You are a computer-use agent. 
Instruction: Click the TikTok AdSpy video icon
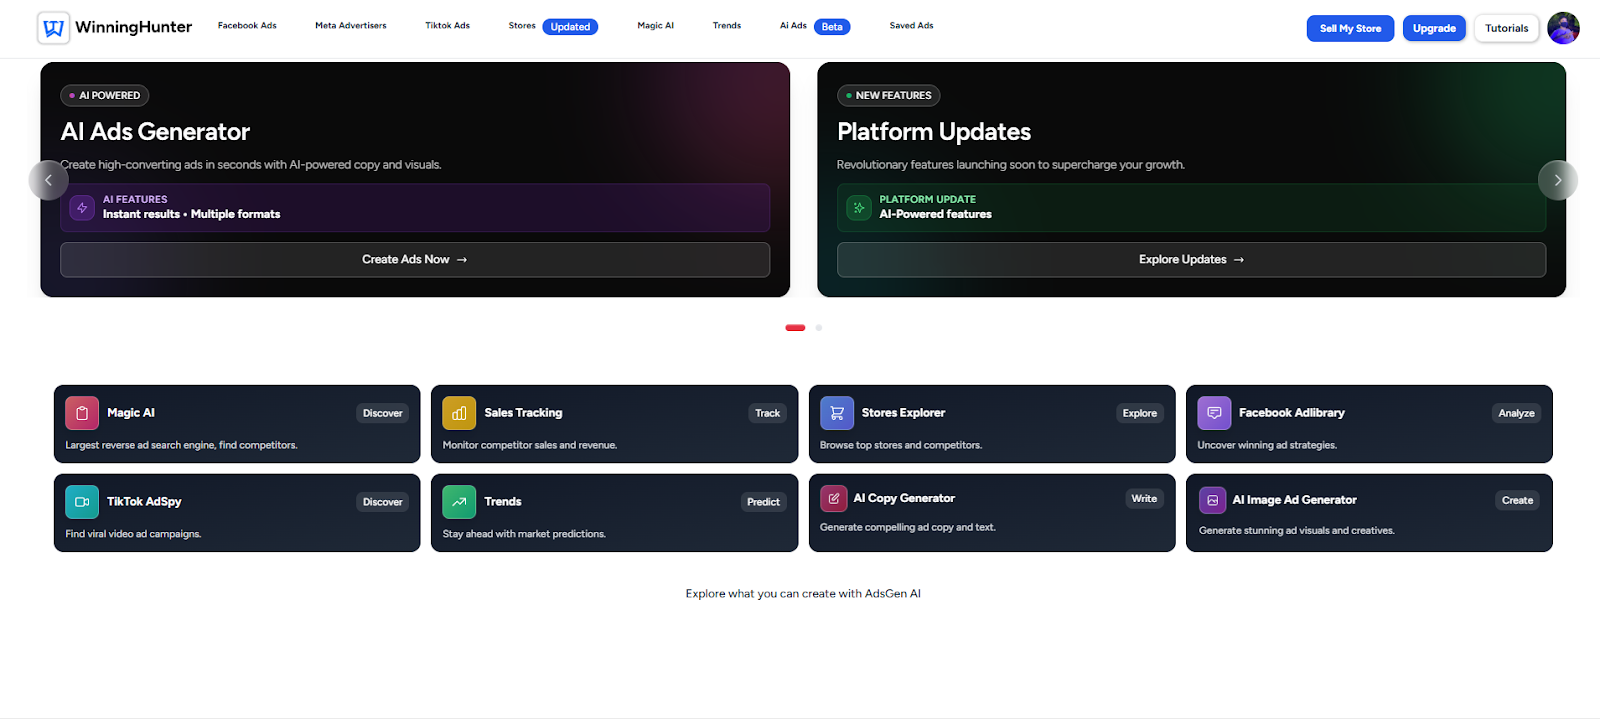82,502
